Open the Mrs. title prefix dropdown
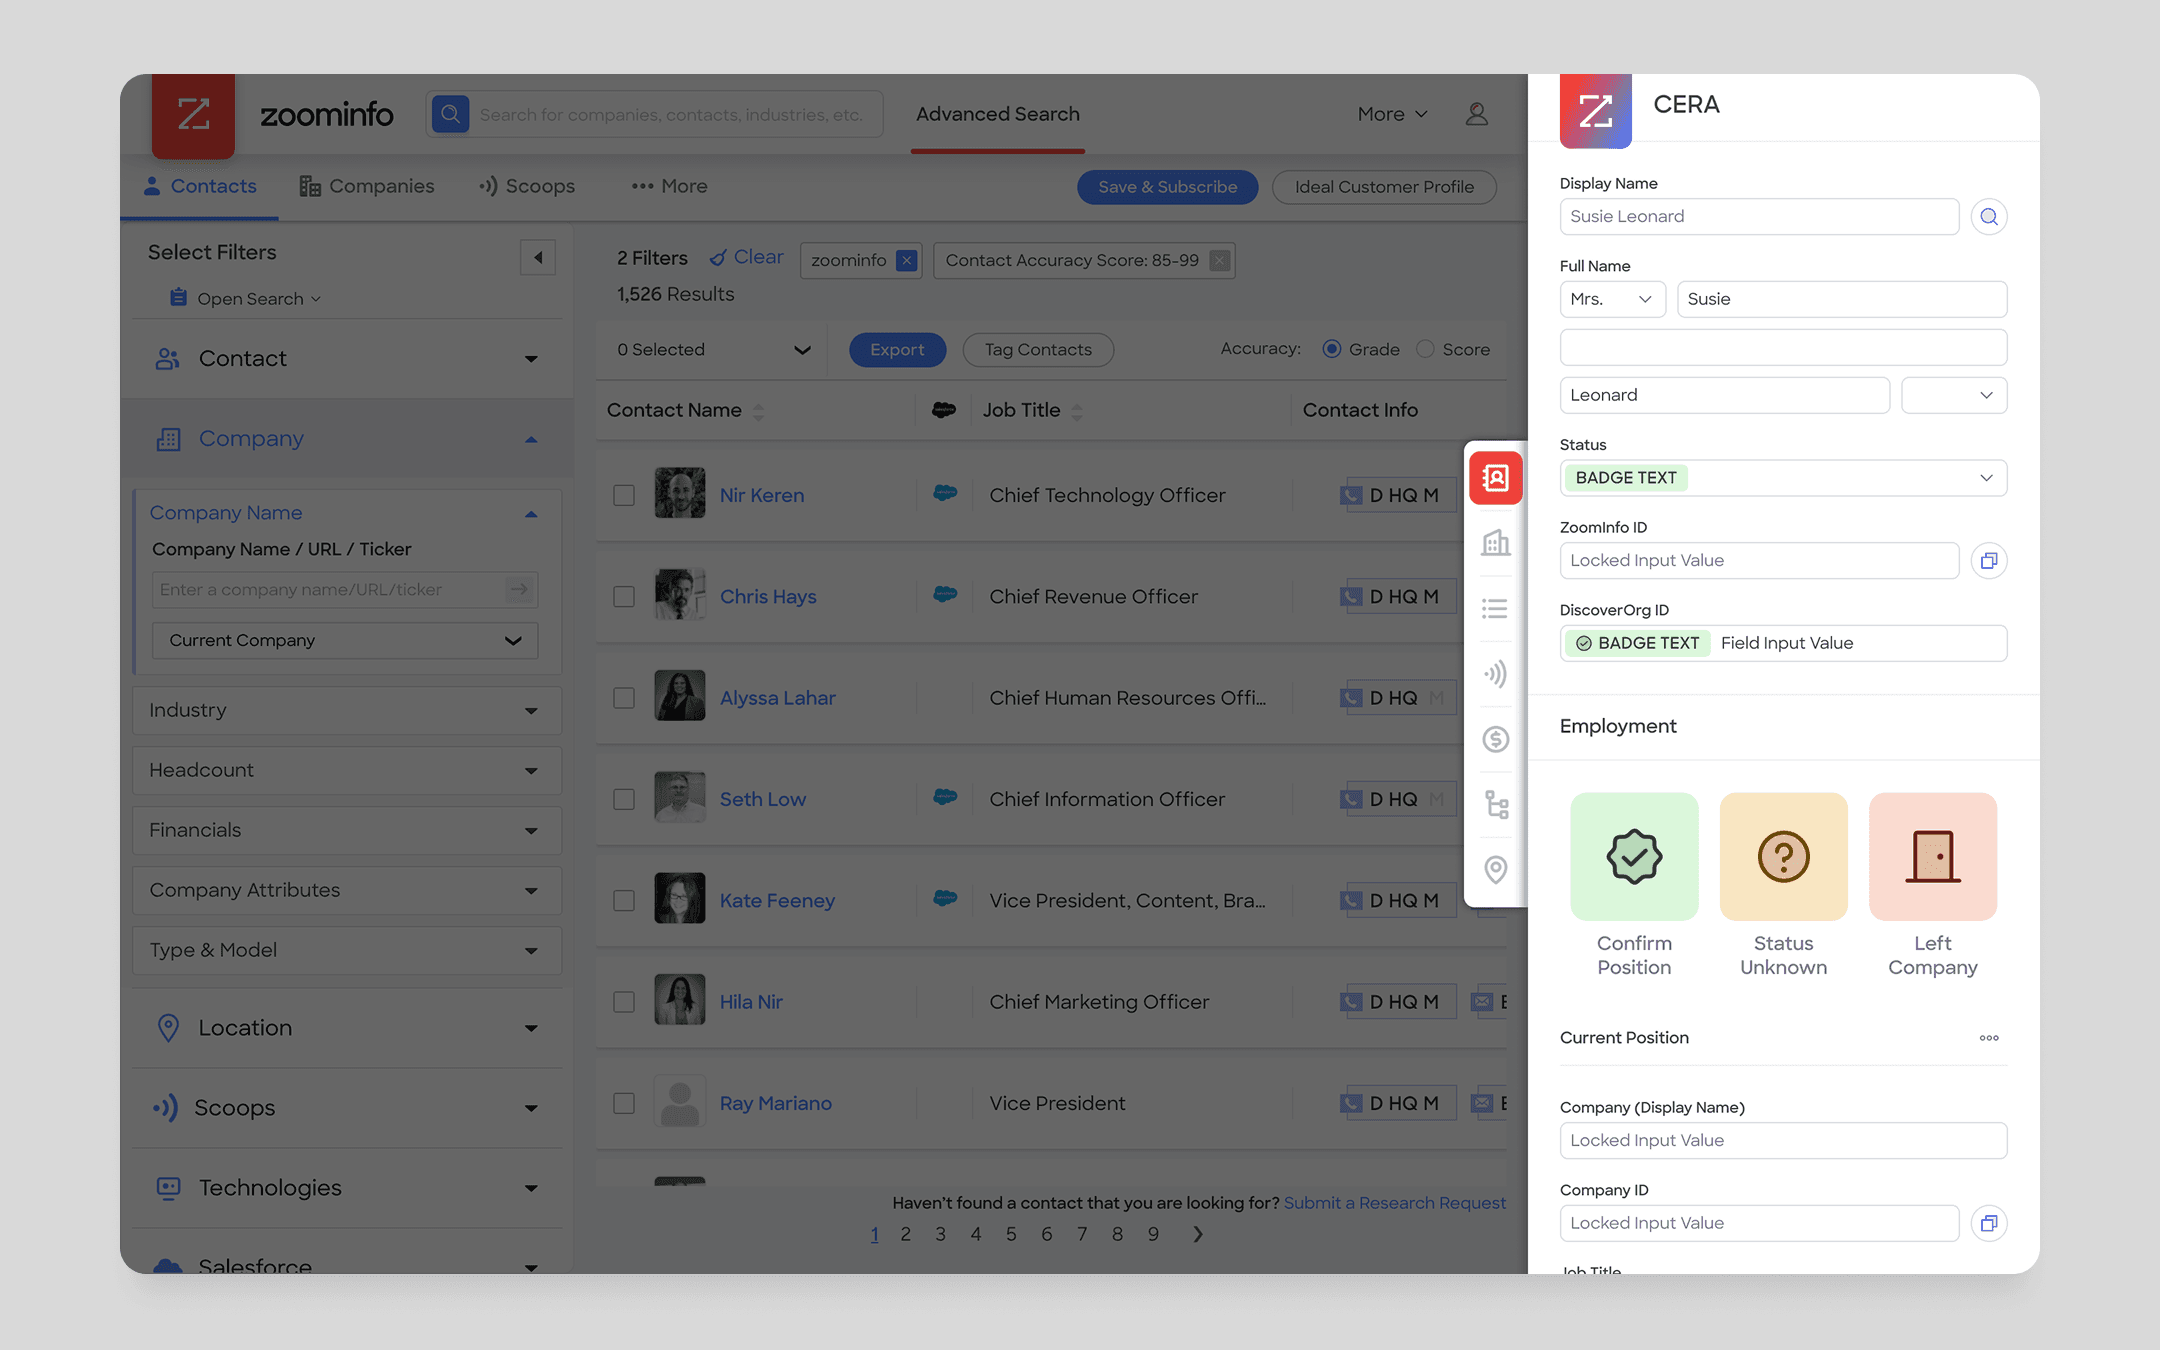The width and height of the screenshot is (2160, 1350). [1612, 299]
